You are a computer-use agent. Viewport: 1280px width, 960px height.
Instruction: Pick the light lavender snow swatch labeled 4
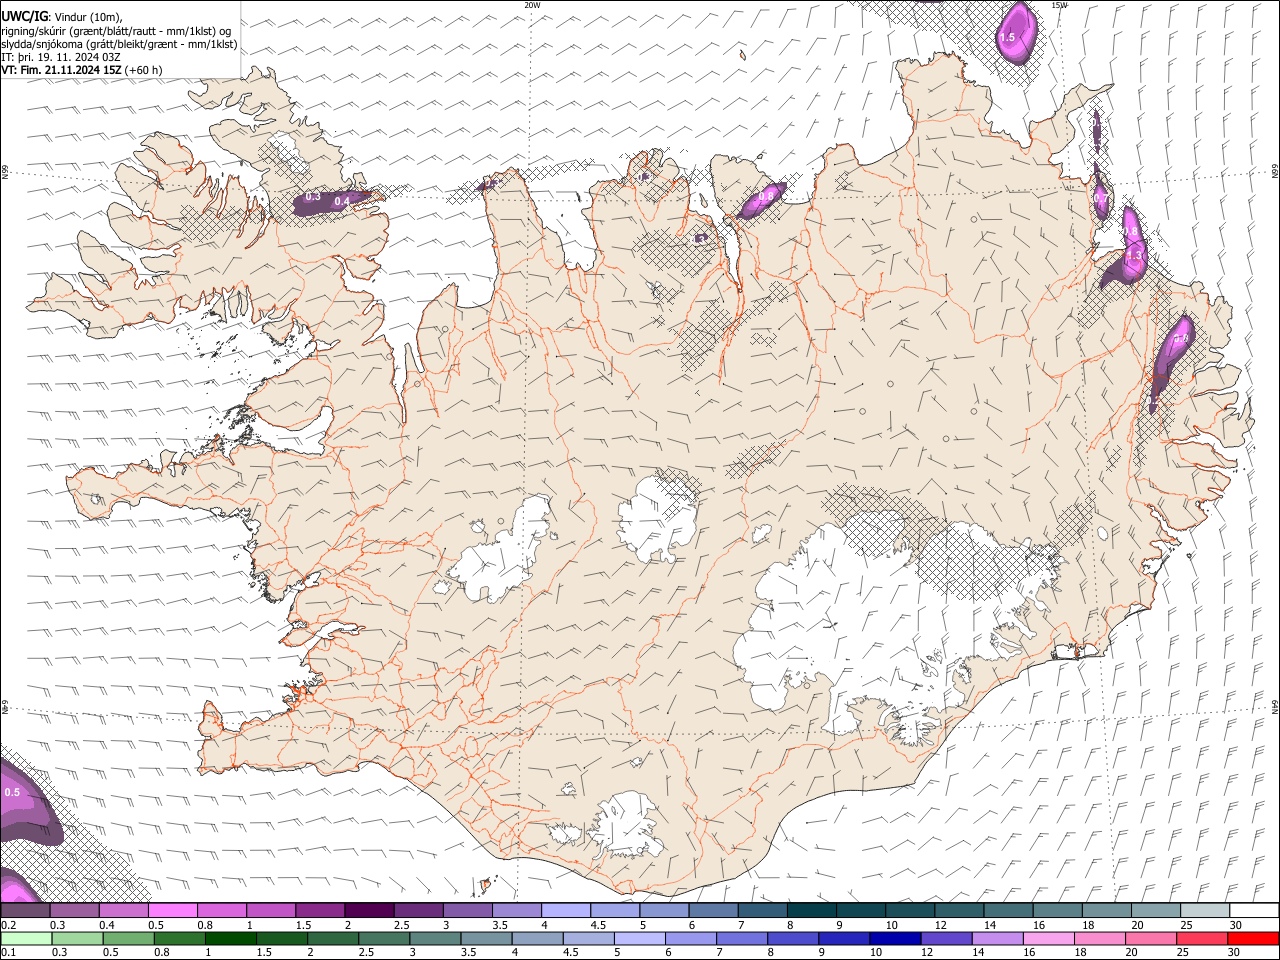tap(566, 910)
